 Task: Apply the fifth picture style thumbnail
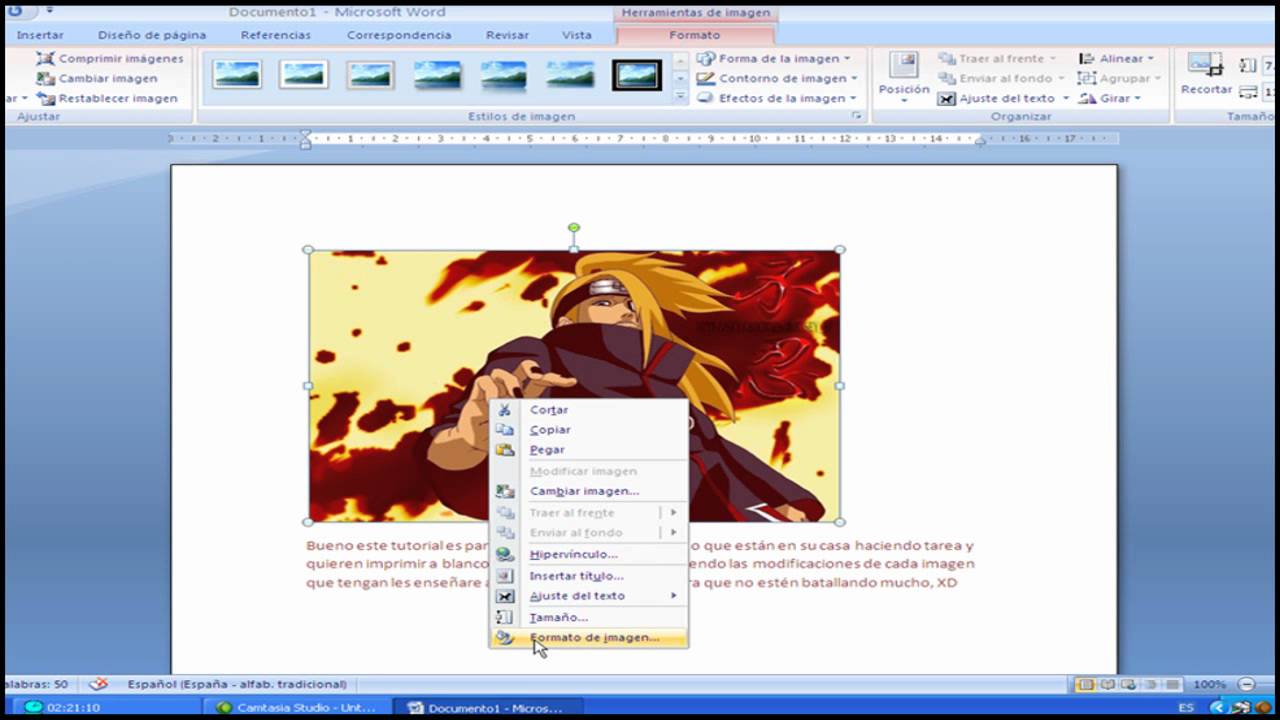click(x=503, y=74)
